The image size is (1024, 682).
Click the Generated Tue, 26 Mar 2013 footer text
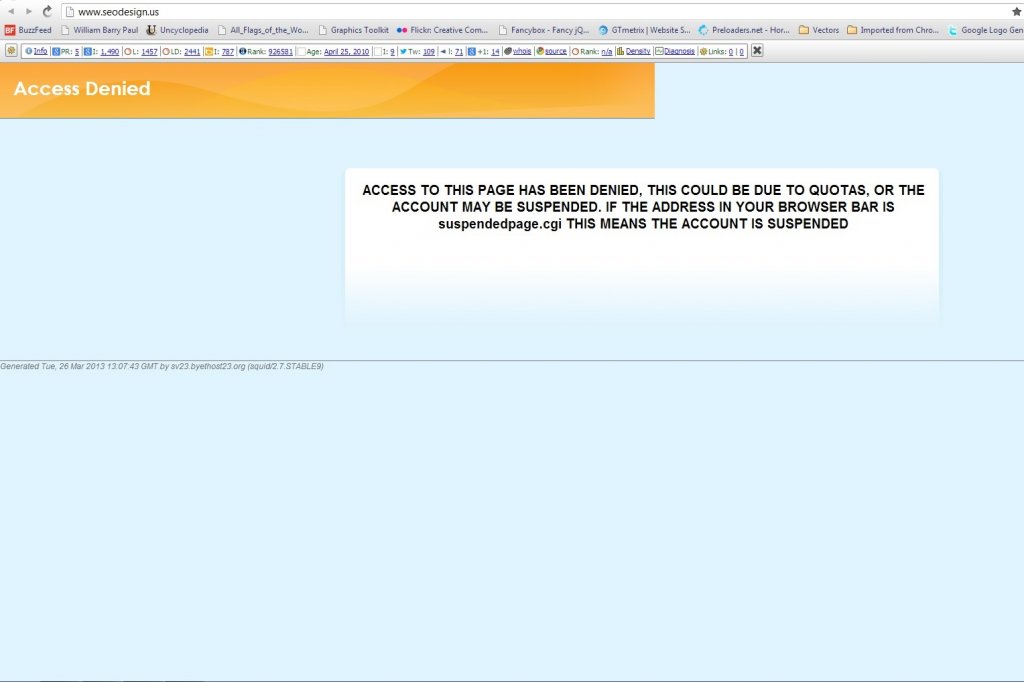(x=162, y=366)
